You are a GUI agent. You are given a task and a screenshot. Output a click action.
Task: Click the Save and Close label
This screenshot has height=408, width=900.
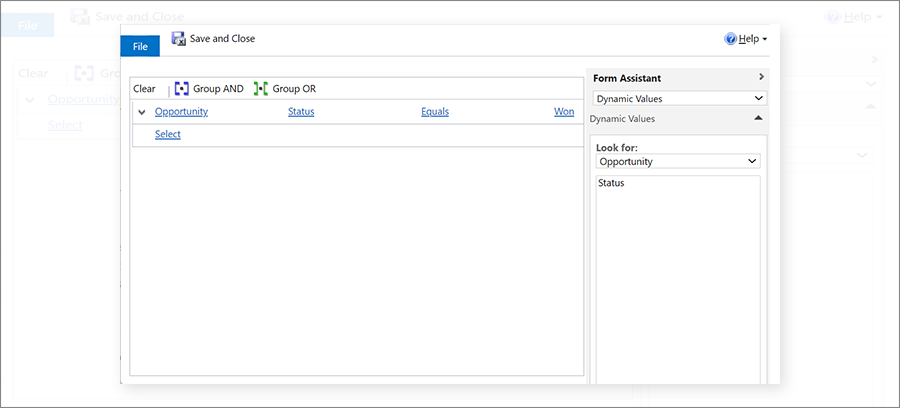click(223, 38)
